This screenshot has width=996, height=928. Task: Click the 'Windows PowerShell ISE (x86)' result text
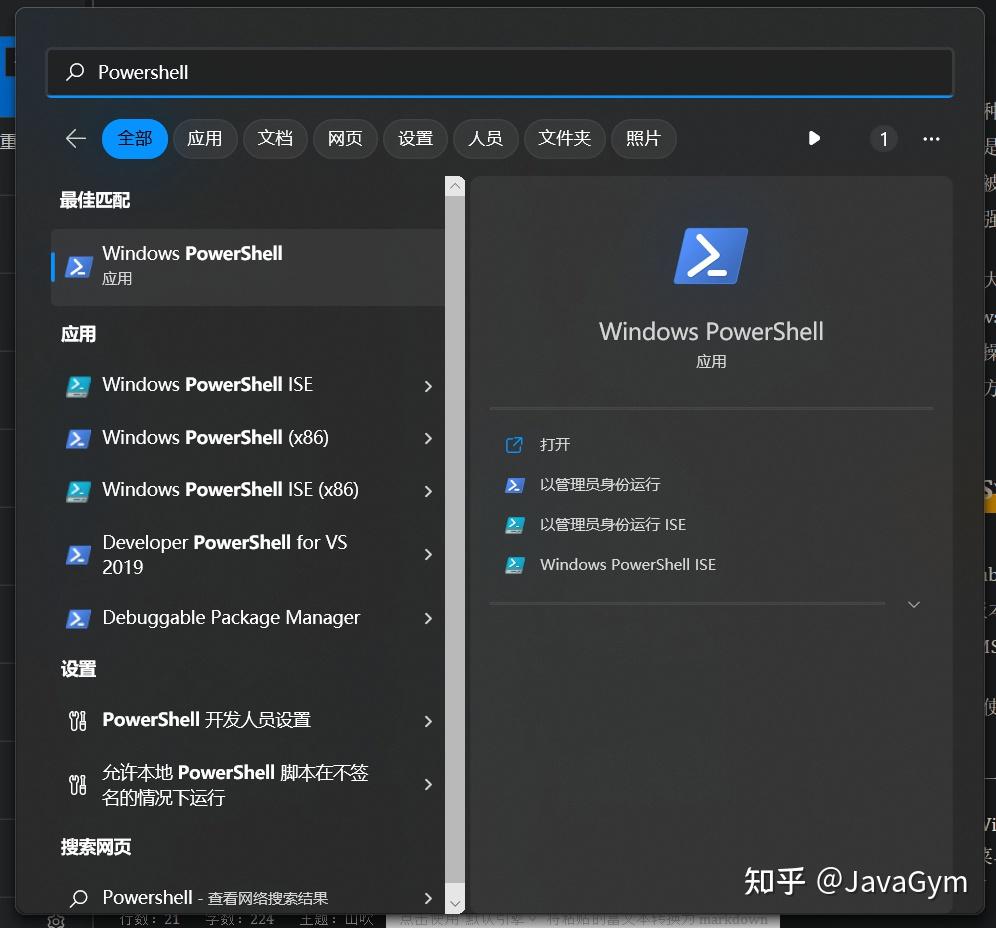[x=231, y=490]
